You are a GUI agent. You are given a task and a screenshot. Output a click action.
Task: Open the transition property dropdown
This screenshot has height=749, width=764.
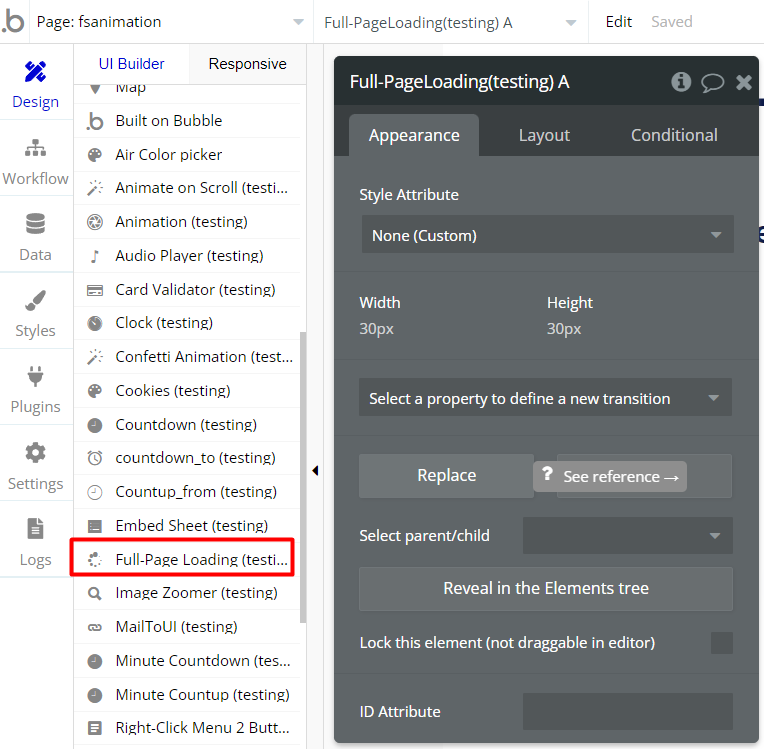(545, 398)
